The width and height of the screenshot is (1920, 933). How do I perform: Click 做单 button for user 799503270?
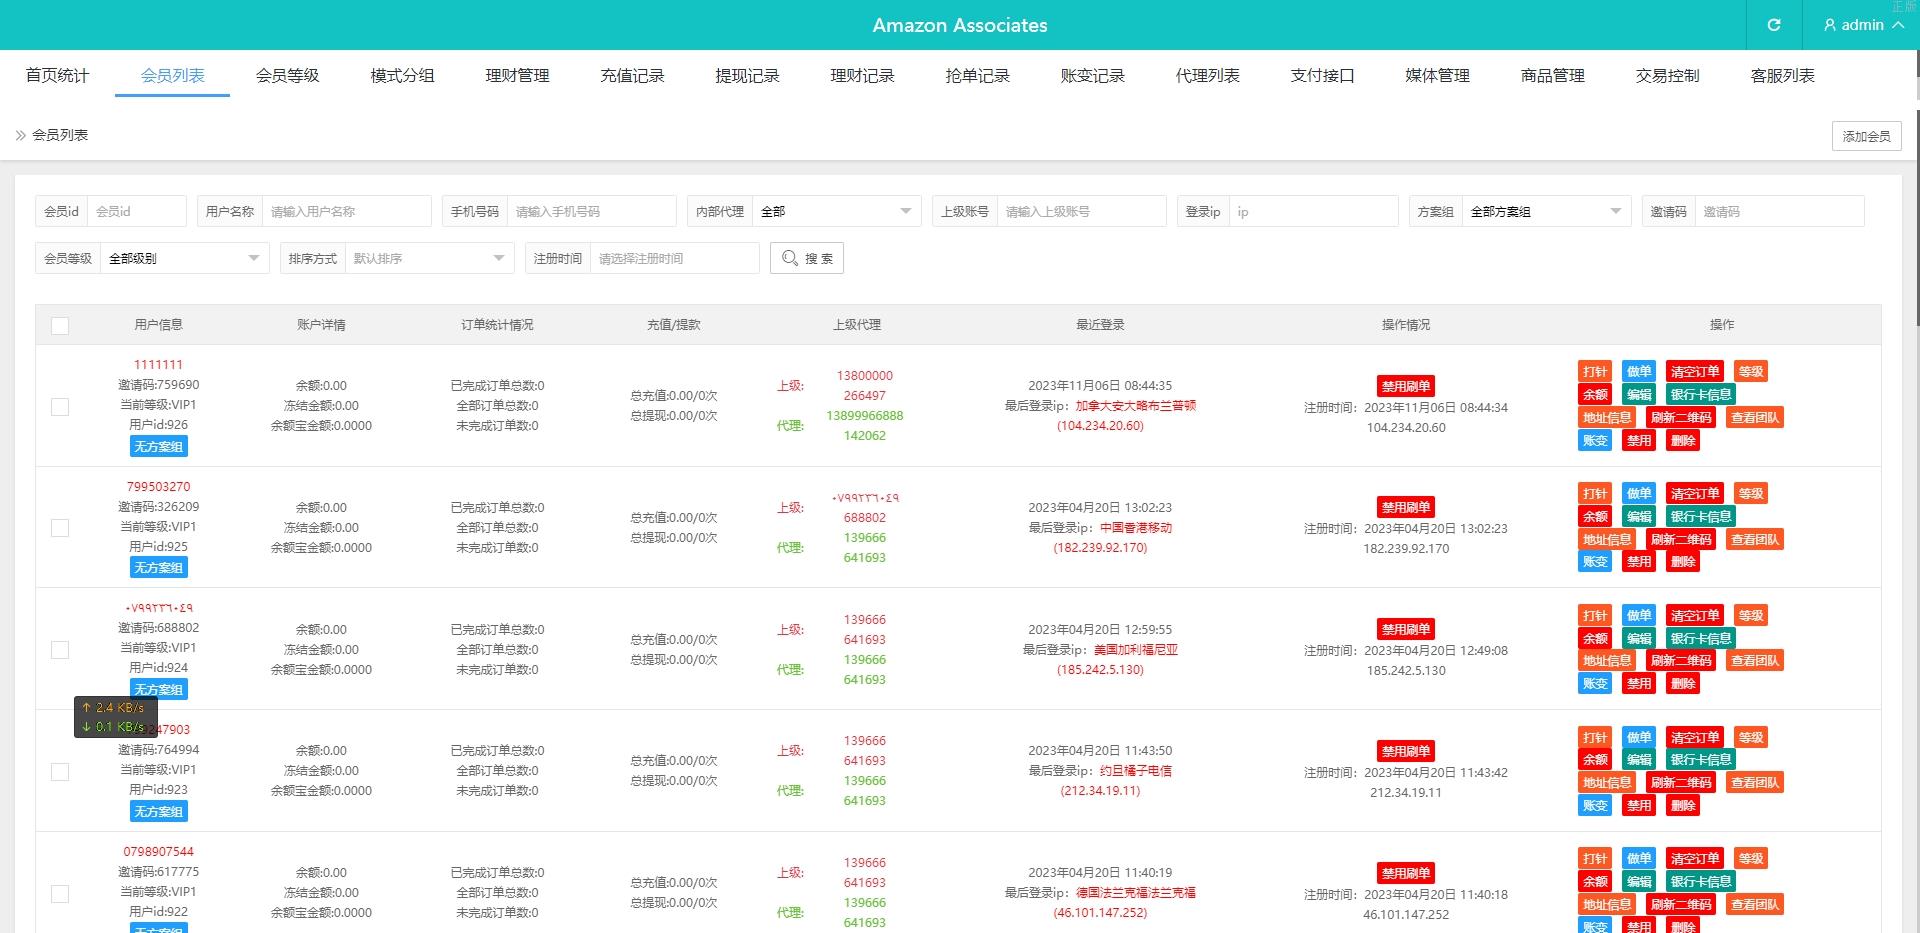pyautogui.click(x=1638, y=493)
